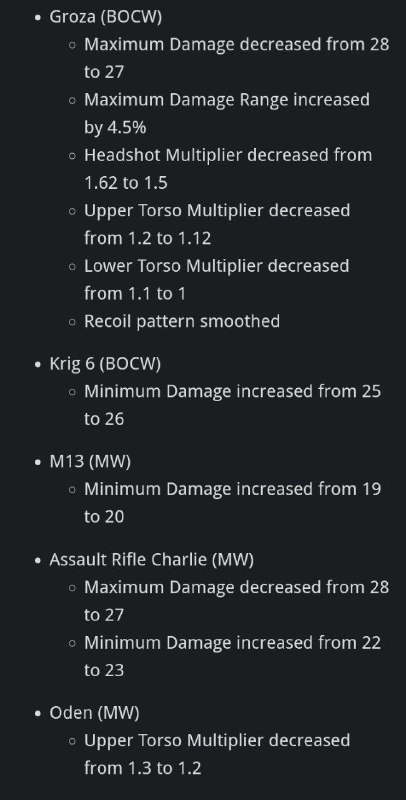Click the Oden (MW) heading
This screenshot has height=800, width=406.
click(94, 713)
